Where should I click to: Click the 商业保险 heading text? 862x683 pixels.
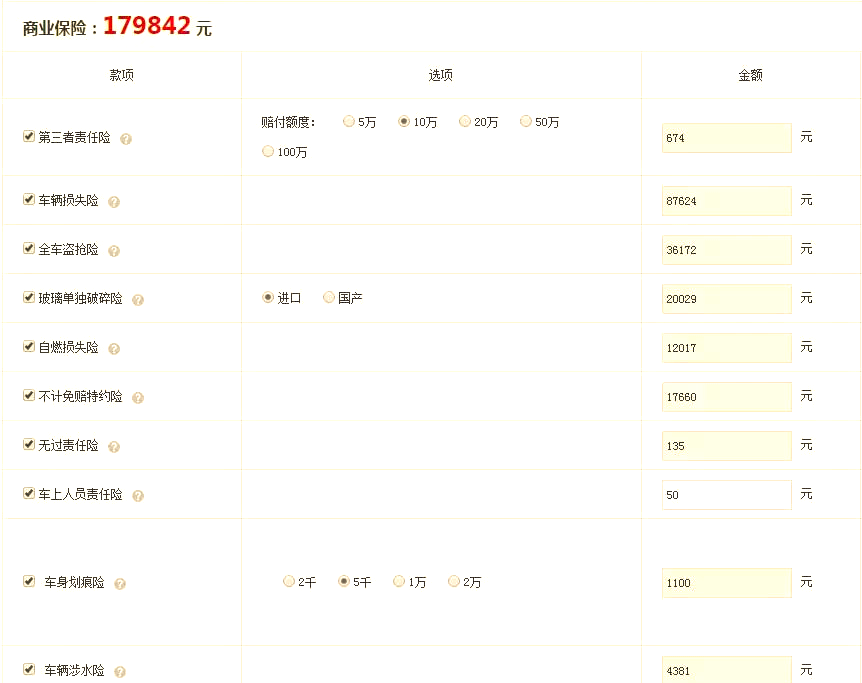coord(54,28)
